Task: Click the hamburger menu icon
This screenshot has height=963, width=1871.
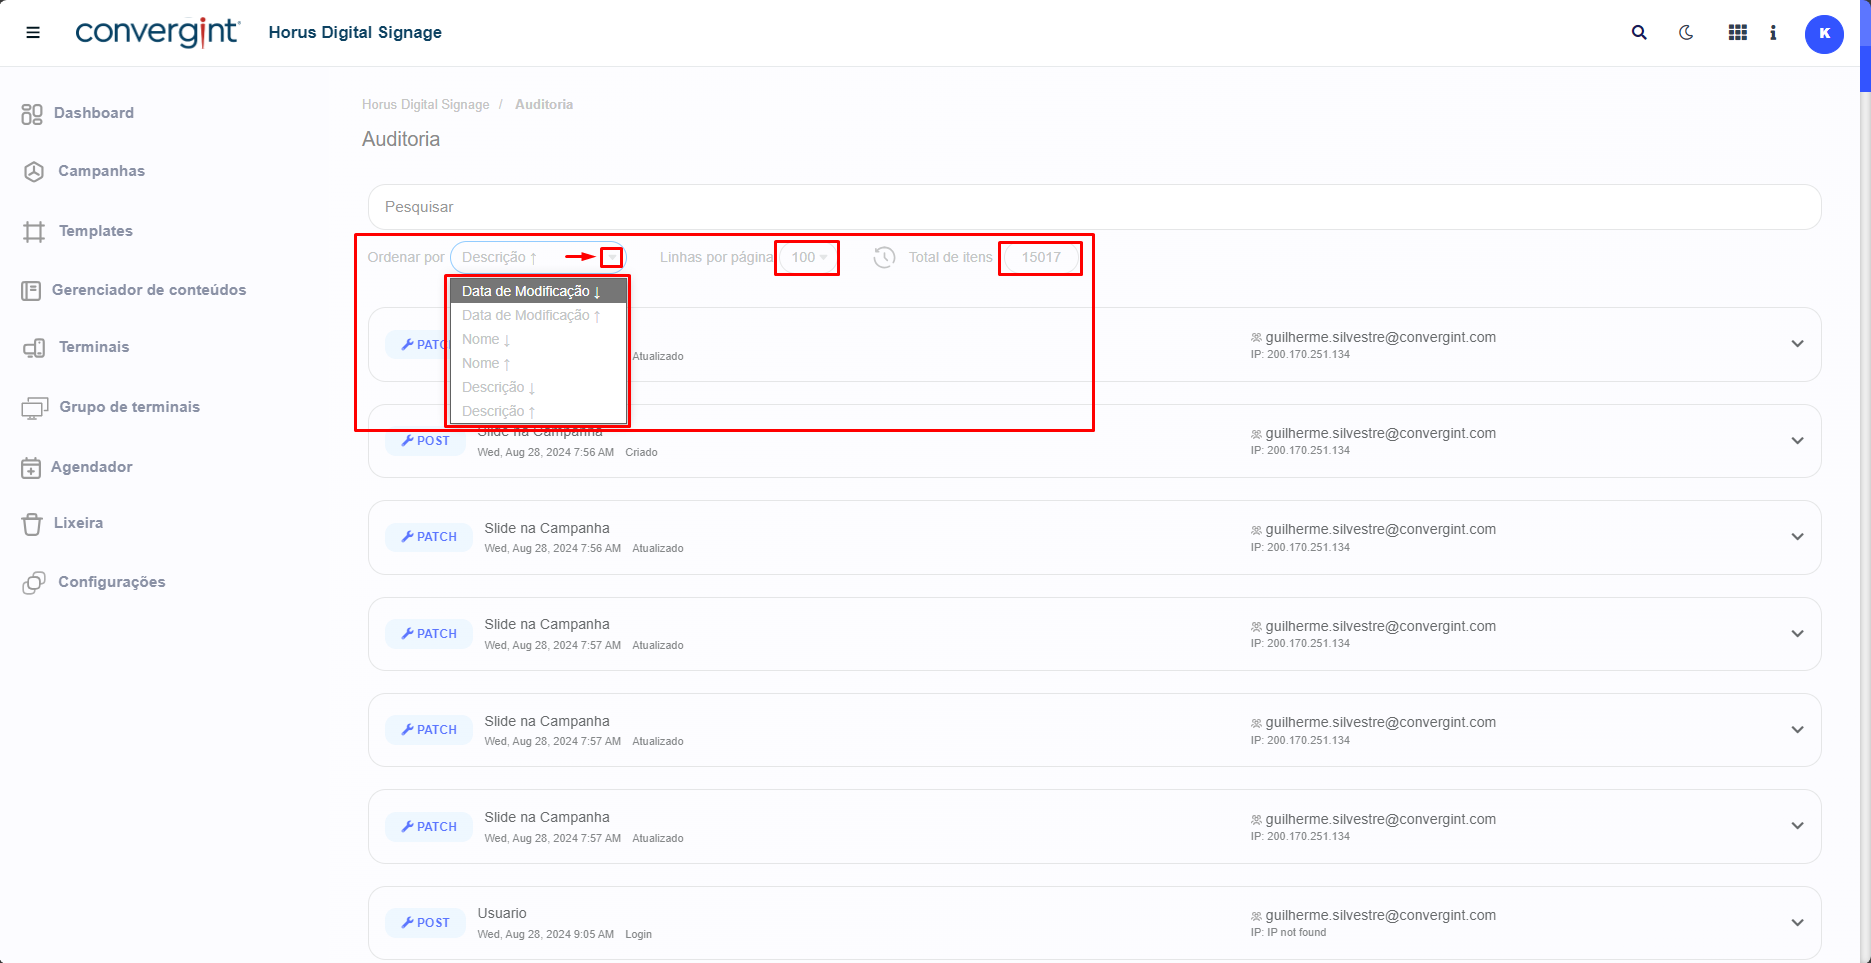Action: click(x=33, y=33)
